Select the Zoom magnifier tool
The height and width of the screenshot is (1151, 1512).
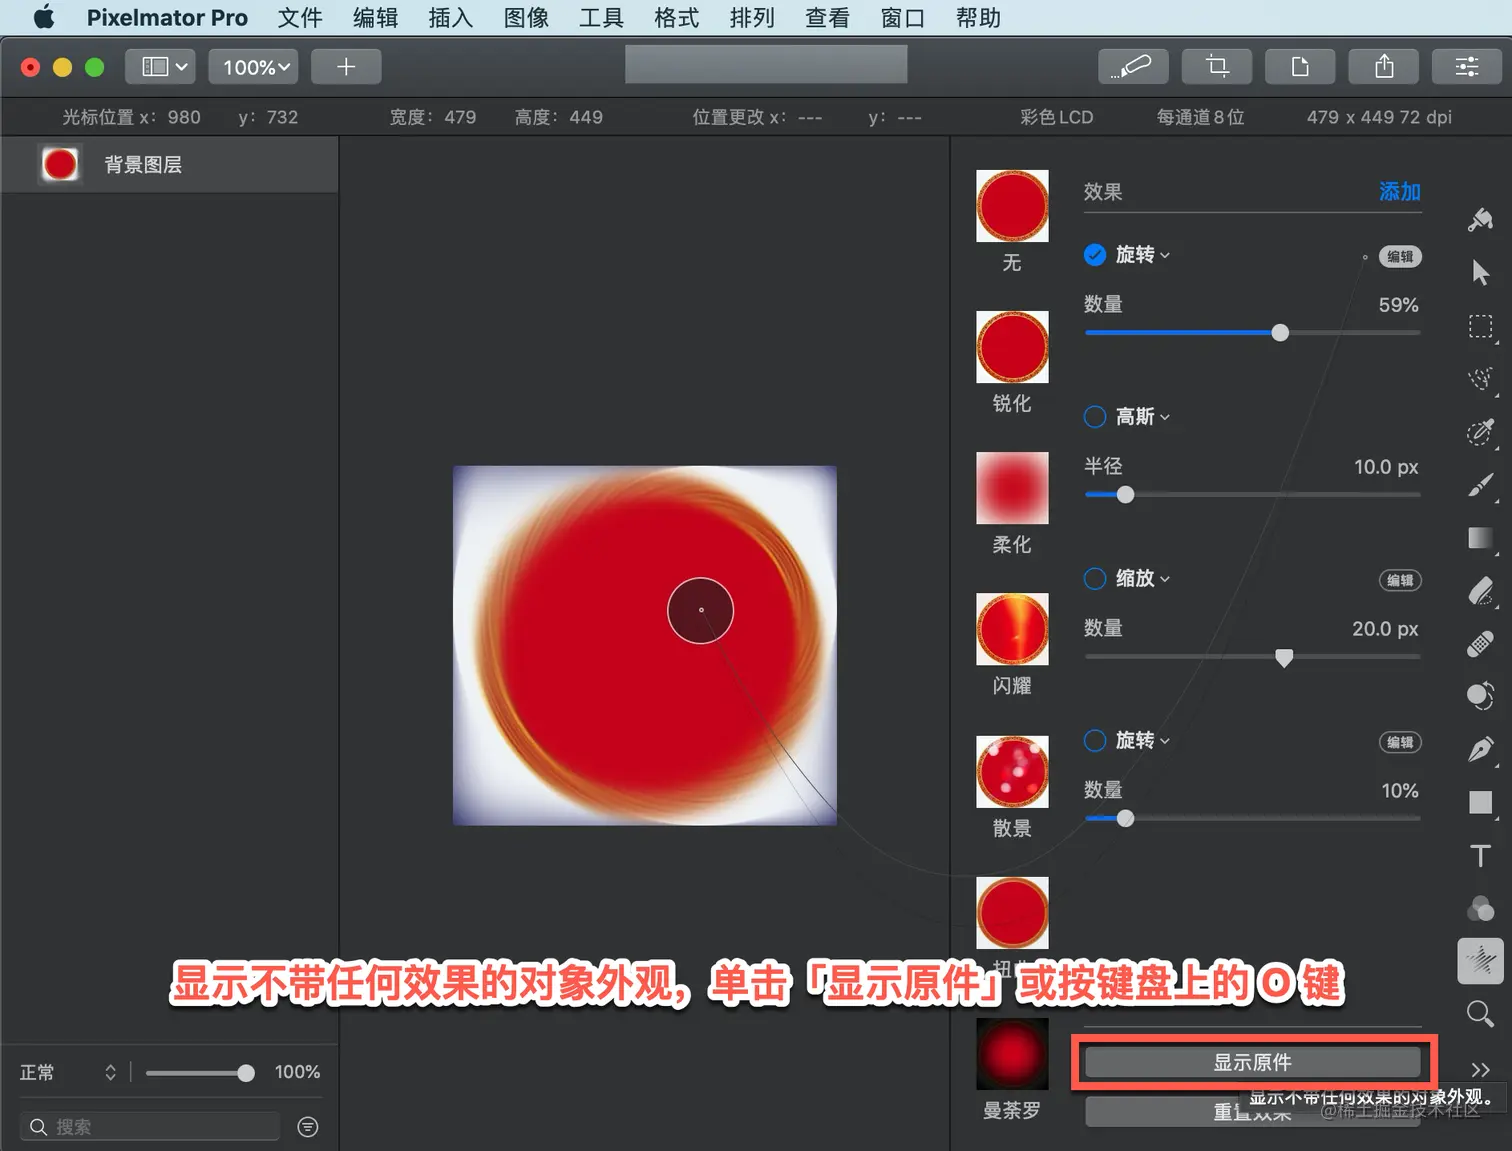[x=1480, y=1014]
